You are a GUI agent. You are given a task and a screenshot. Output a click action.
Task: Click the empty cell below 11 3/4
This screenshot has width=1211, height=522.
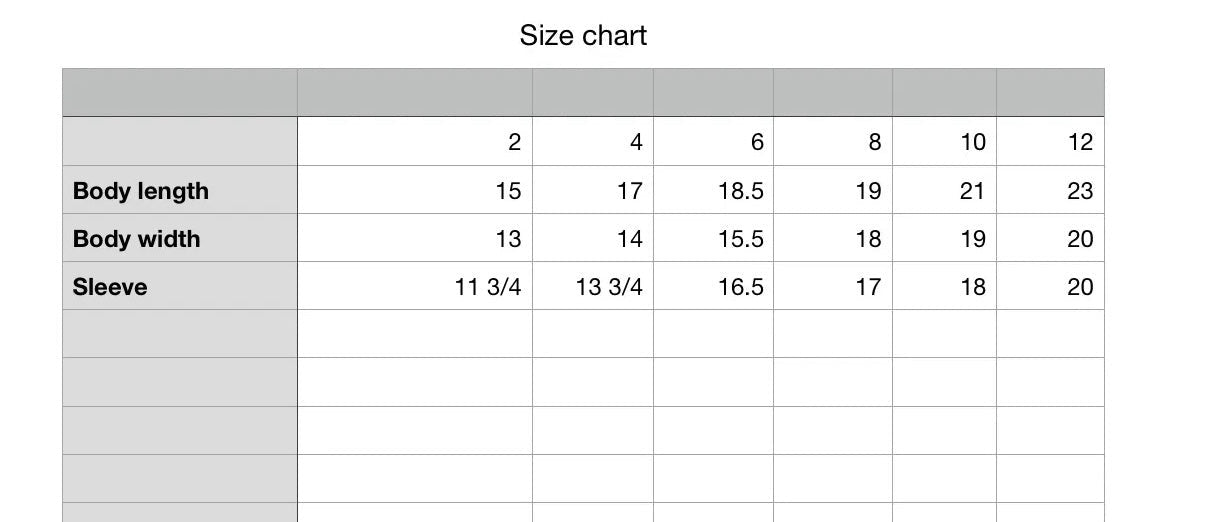coord(415,334)
